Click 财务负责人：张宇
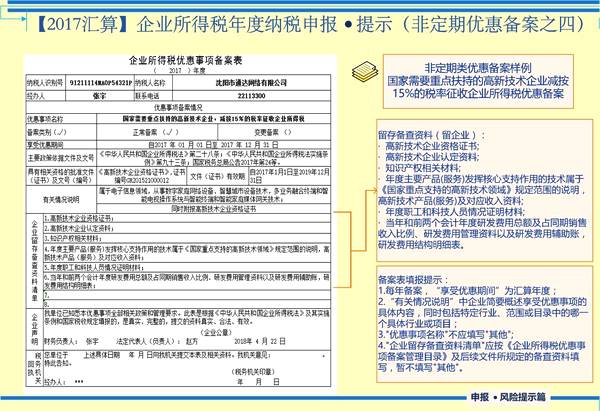The height and width of the screenshot is (411, 600). pos(72,341)
